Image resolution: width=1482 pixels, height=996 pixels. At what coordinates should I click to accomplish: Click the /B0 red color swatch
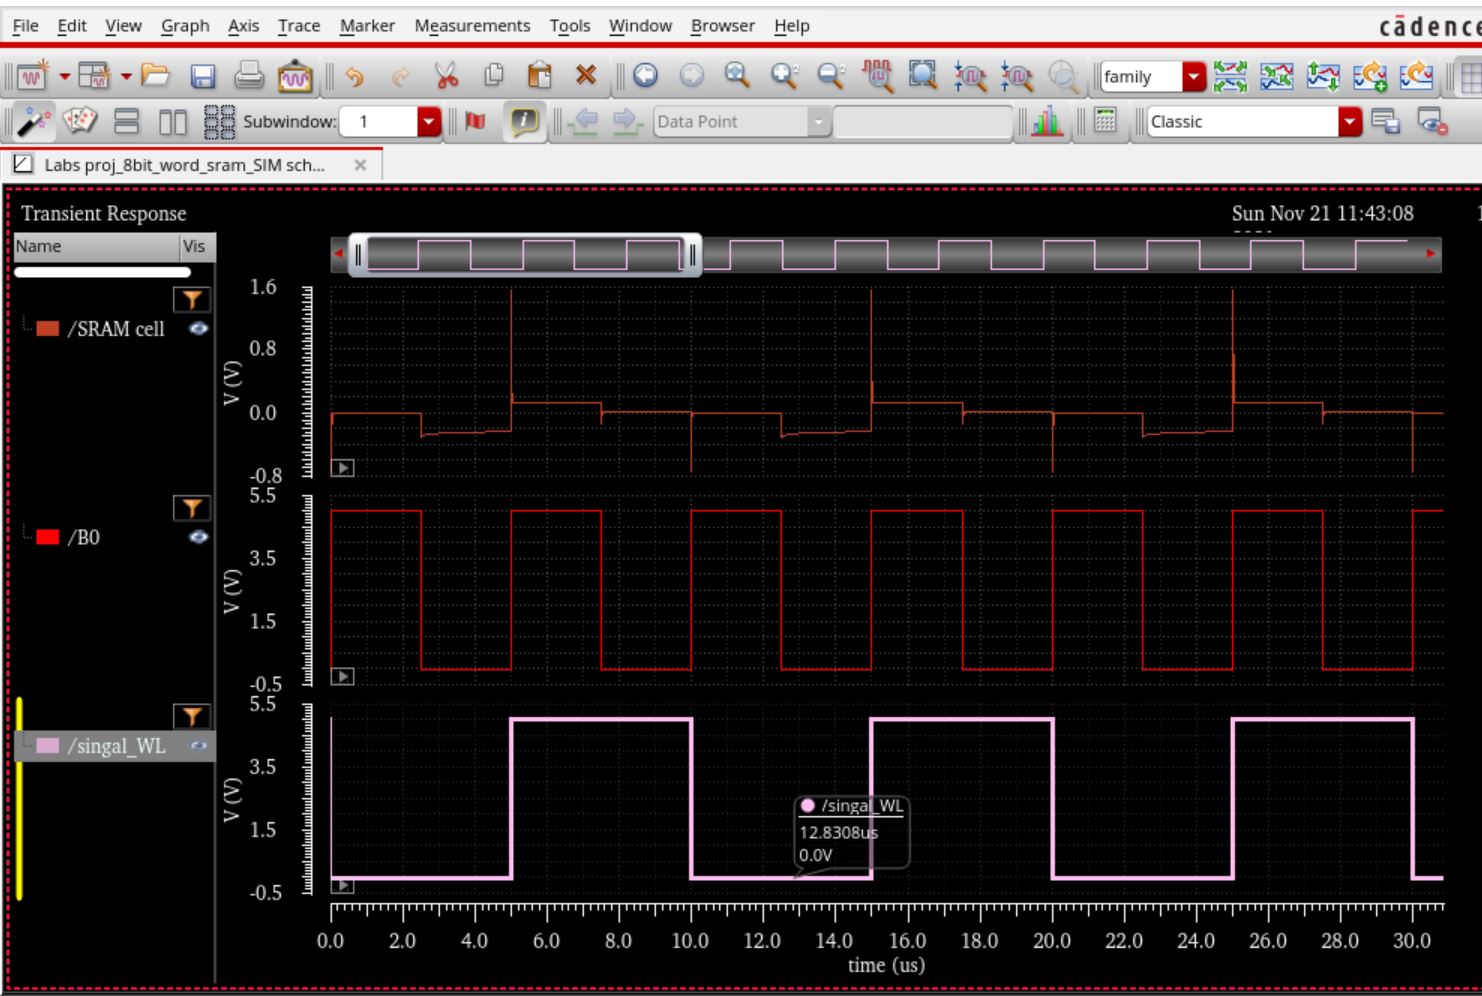coord(47,537)
